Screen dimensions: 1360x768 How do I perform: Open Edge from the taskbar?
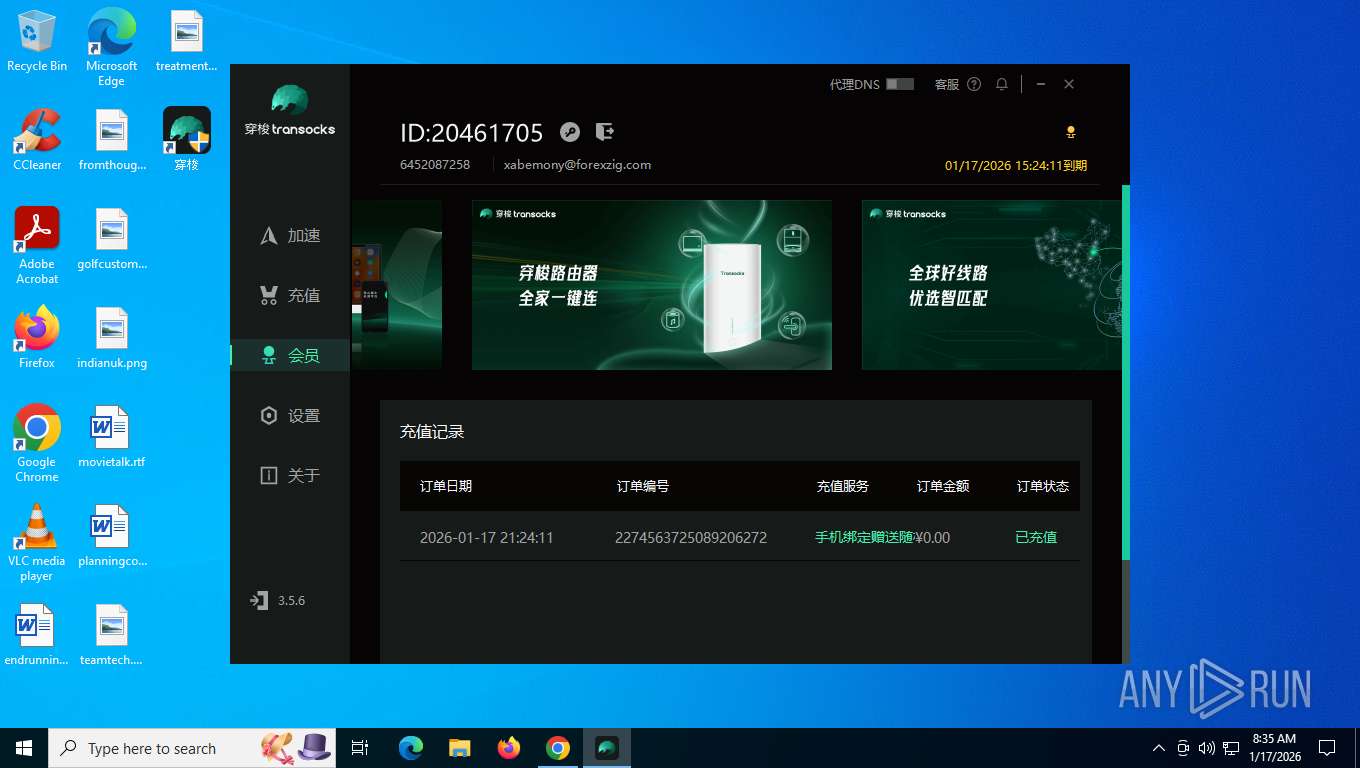411,748
